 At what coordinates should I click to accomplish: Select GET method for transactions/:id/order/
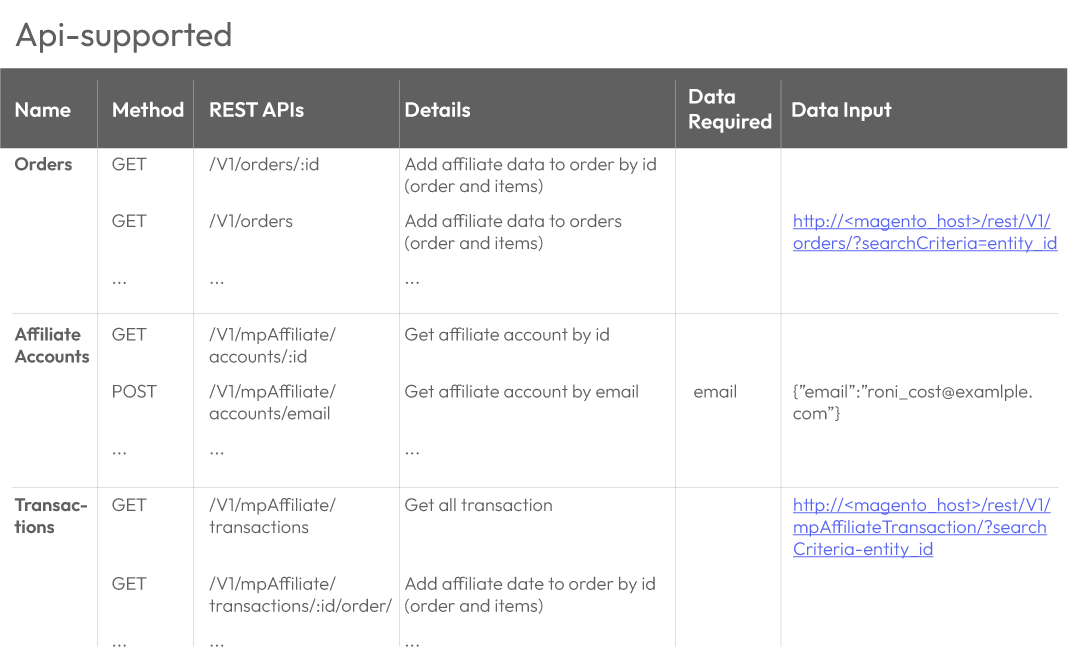click(129, 583)
